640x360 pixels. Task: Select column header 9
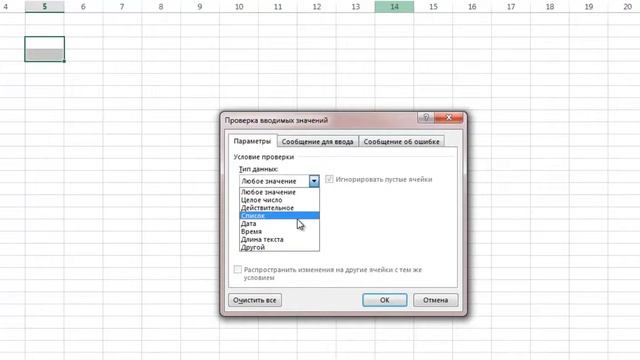click(200, 7)
